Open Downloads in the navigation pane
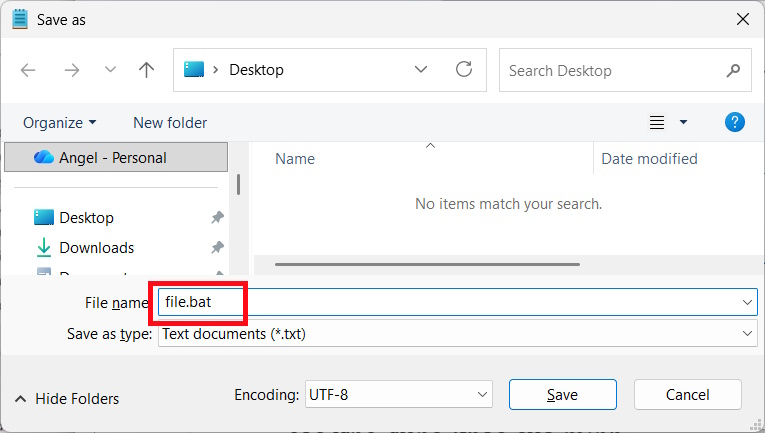 96,247
